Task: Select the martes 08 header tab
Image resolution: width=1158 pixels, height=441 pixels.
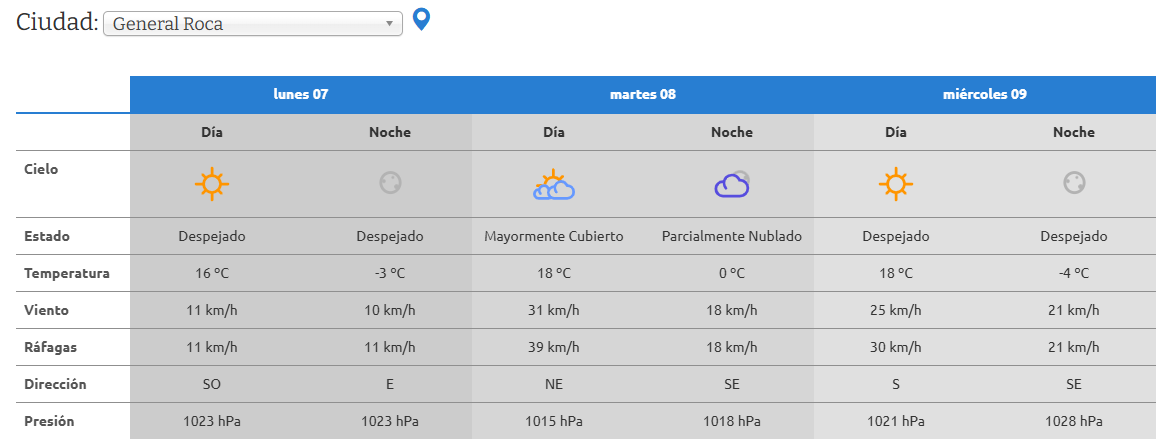Action: click(x=643, y=95)
